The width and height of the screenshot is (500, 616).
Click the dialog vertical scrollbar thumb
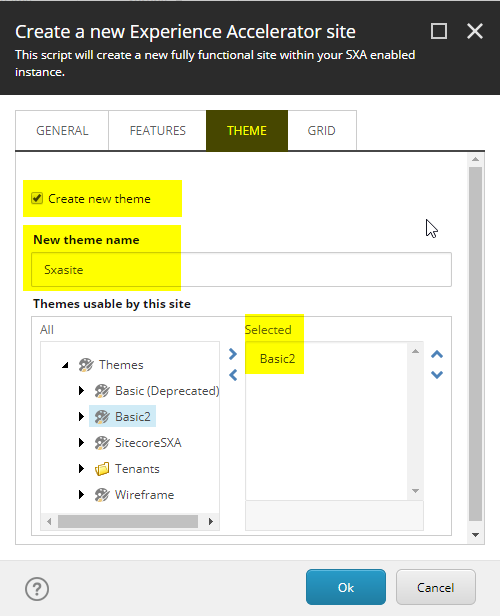(475, 344)
